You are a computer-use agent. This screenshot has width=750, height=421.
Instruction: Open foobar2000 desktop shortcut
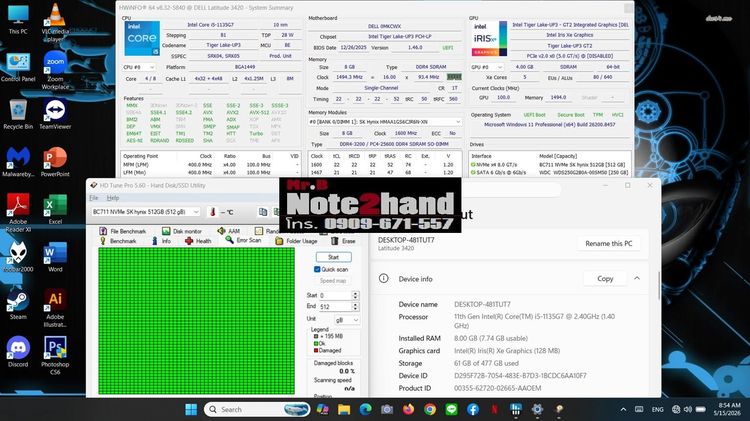pyautogui.click(x=18, y=256)
